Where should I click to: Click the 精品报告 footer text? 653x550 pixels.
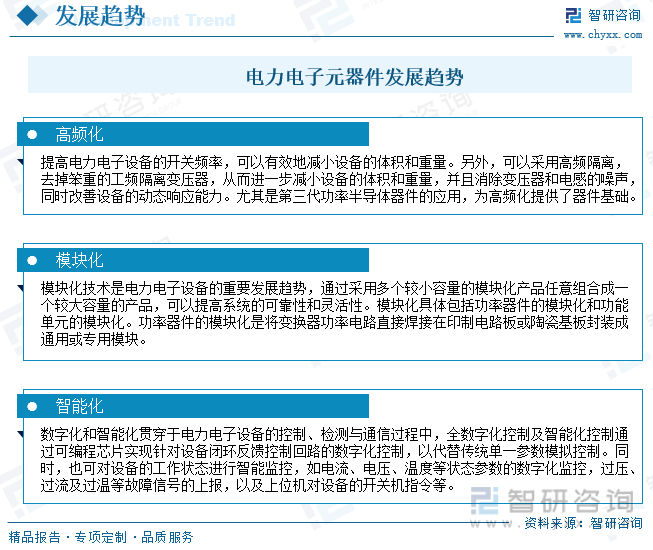[x=35, y=537]
